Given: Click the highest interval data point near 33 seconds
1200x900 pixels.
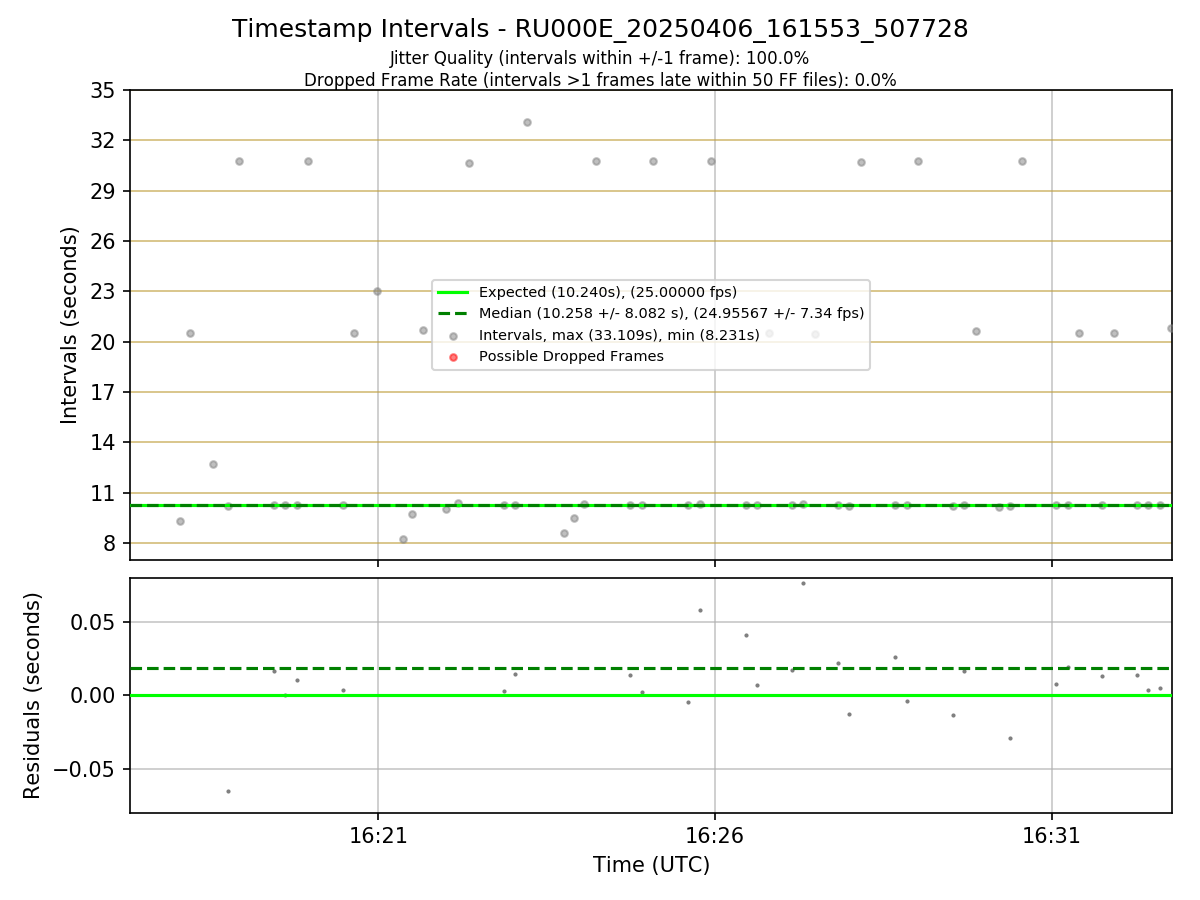Looking at the screenshot, I should [527, 122].
